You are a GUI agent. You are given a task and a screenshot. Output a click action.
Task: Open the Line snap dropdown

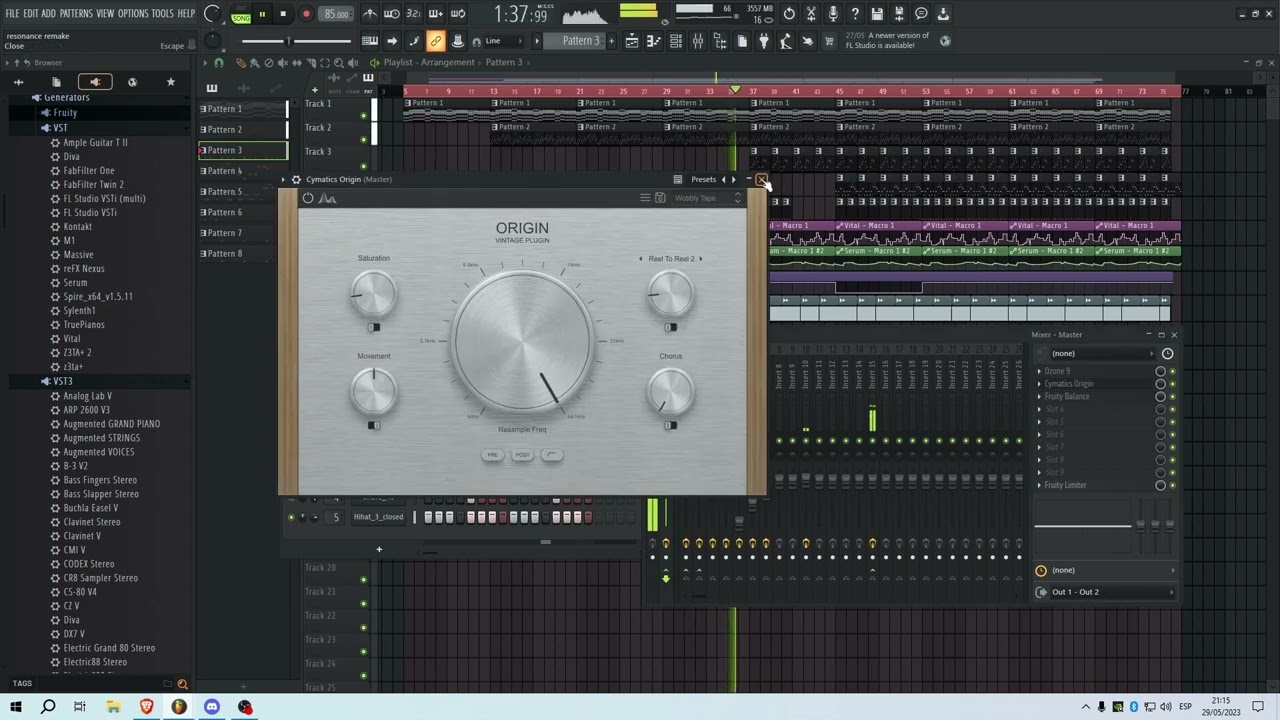[506, 41]
